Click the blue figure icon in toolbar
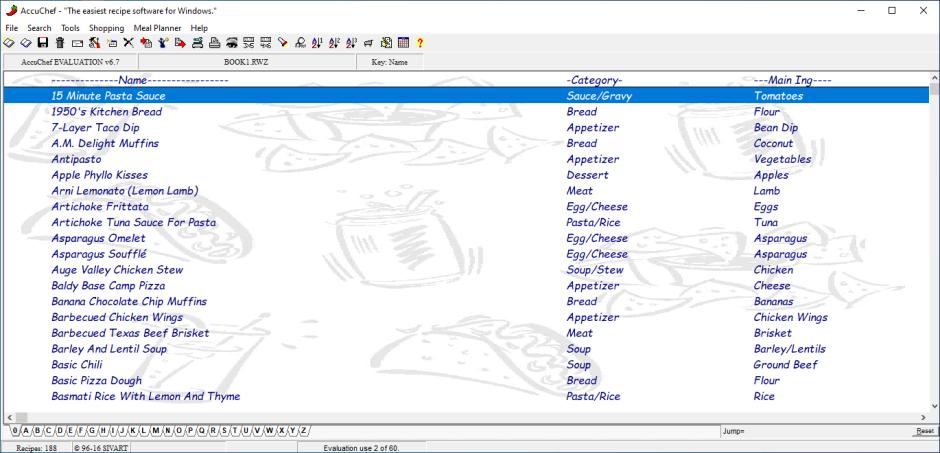 [162, 43]
